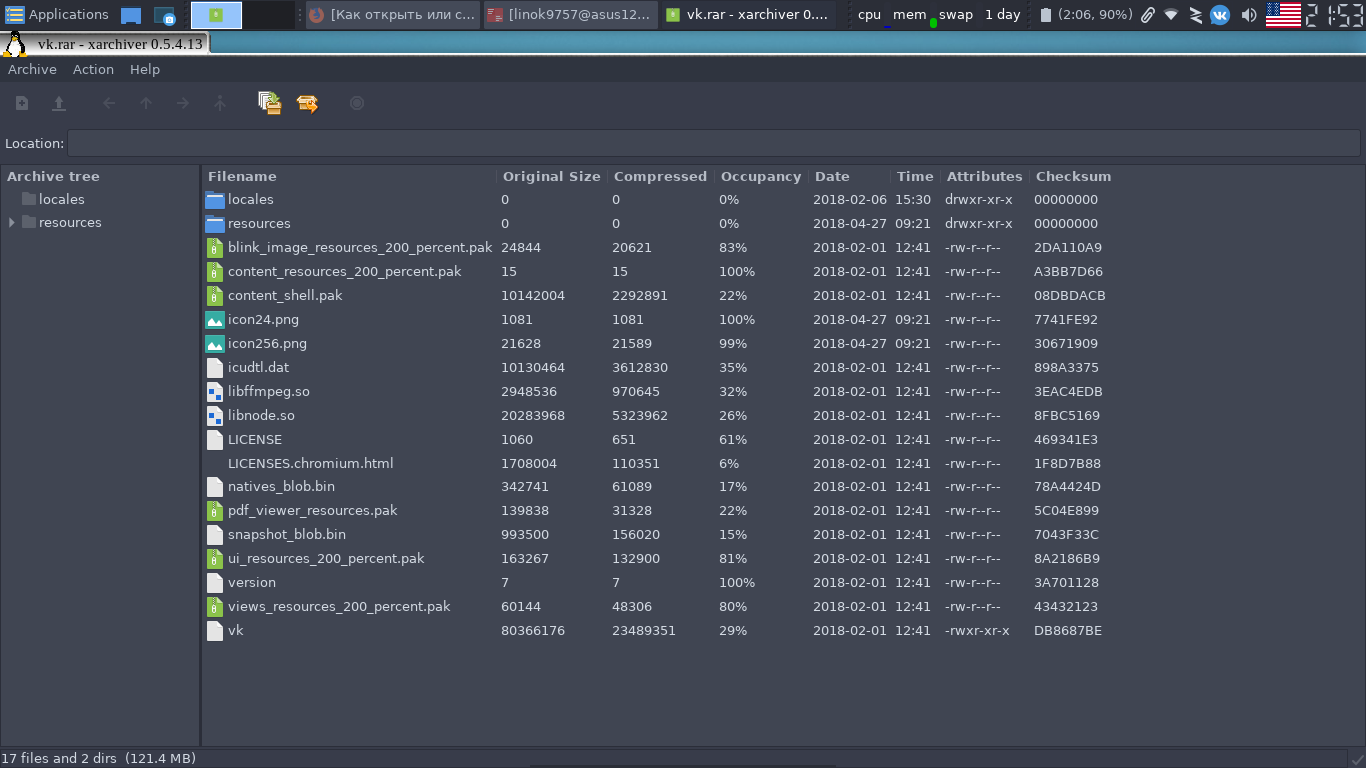This screenshot has width=1366, height=768.
Task: Select locales in the Archive tree
Action: click(61, 199)
